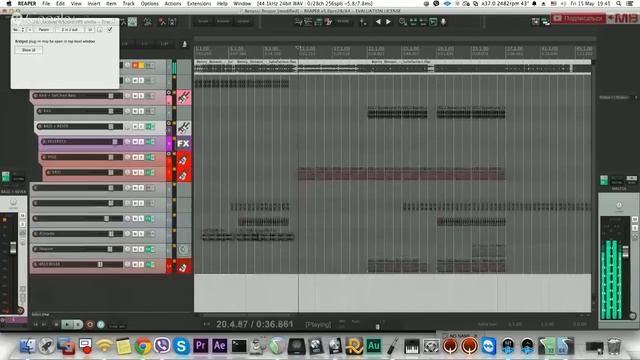Solo the Kick + SidChain Bass track
Viewport: 640px width, 360px height.
point(141,96)
